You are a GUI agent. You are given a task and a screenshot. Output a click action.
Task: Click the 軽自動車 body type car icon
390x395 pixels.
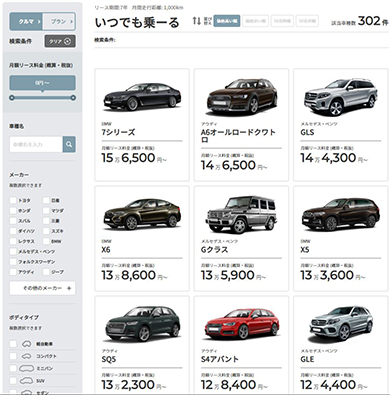[27, 344]
